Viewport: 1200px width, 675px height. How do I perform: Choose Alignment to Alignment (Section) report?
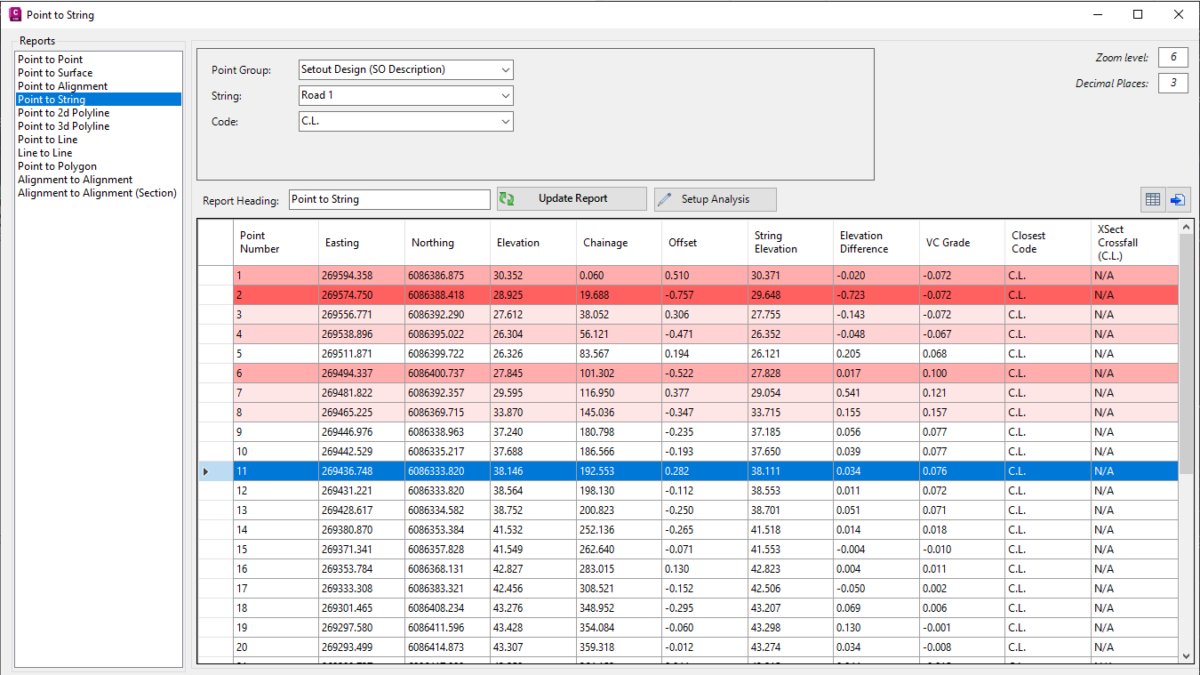tap(97, 193)
